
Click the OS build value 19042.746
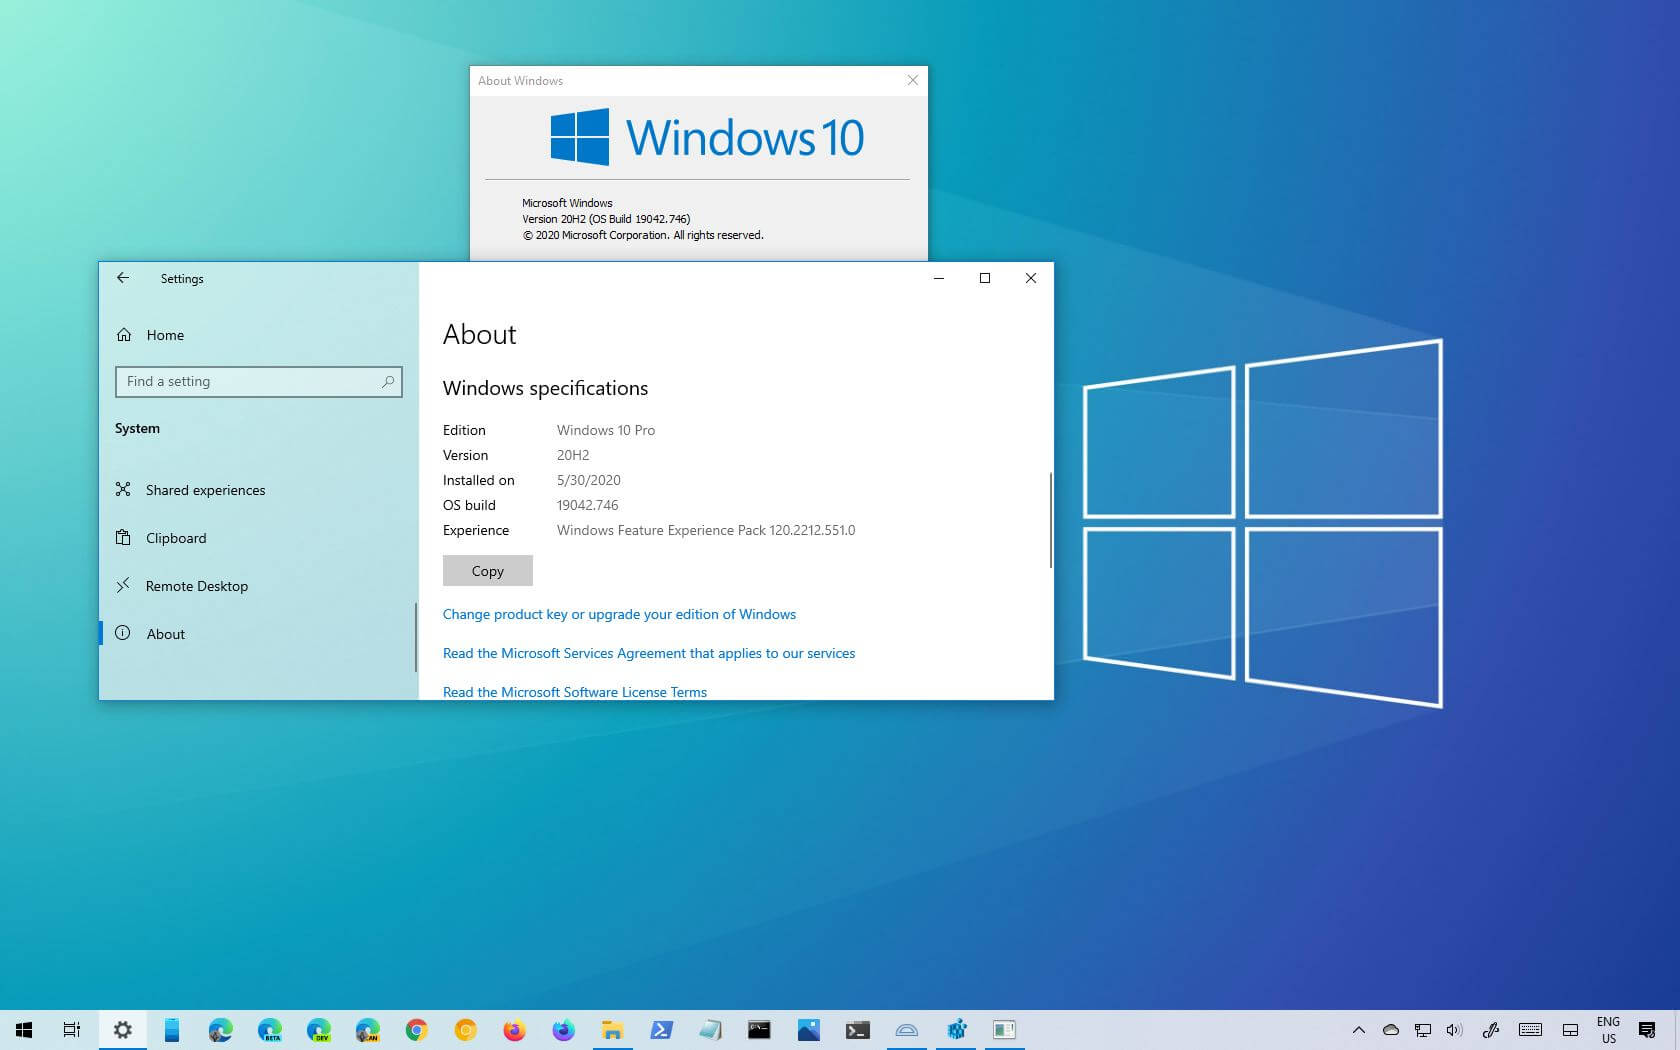click(x=587, y=505)
